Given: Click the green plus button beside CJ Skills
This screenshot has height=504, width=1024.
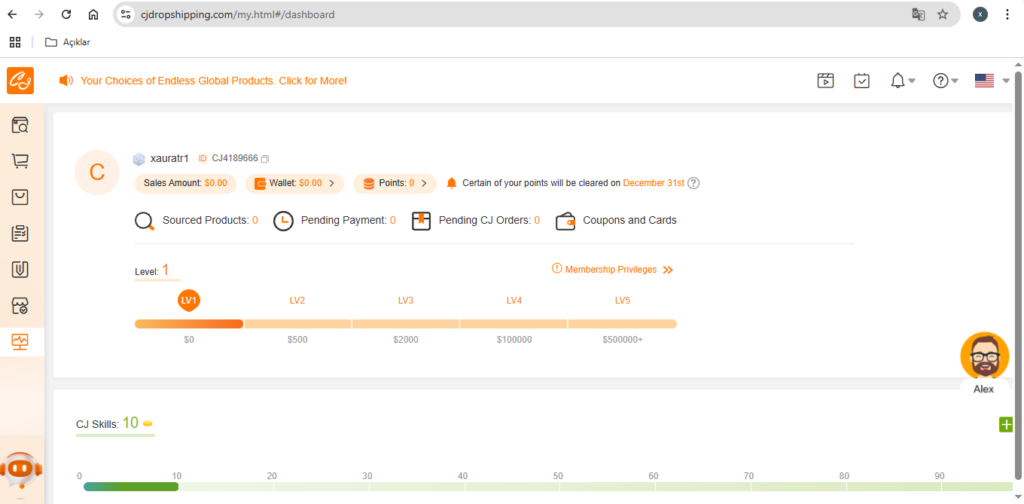Looking at the screenshot, I should pos(1006,425).
